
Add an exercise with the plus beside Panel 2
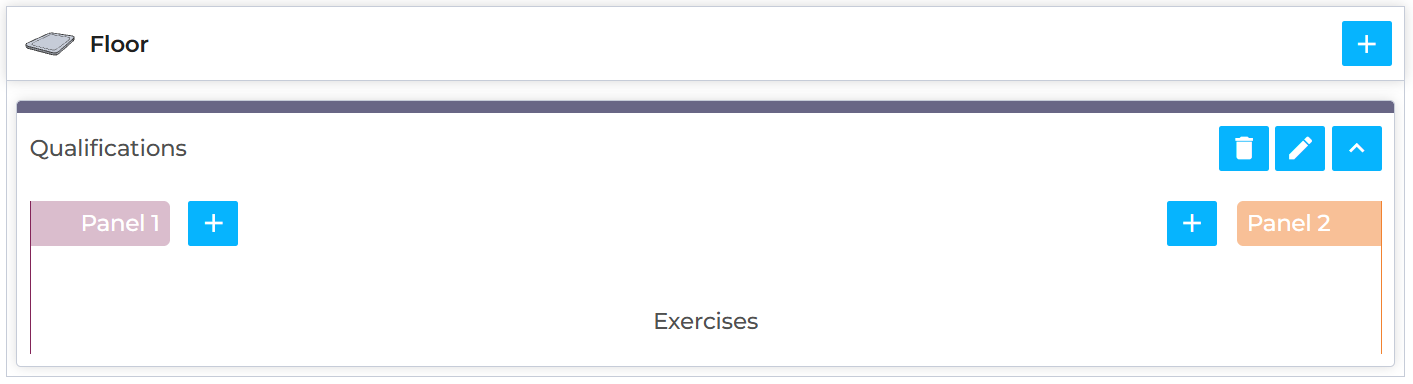pyautogui.click(x=1192, y=223)
